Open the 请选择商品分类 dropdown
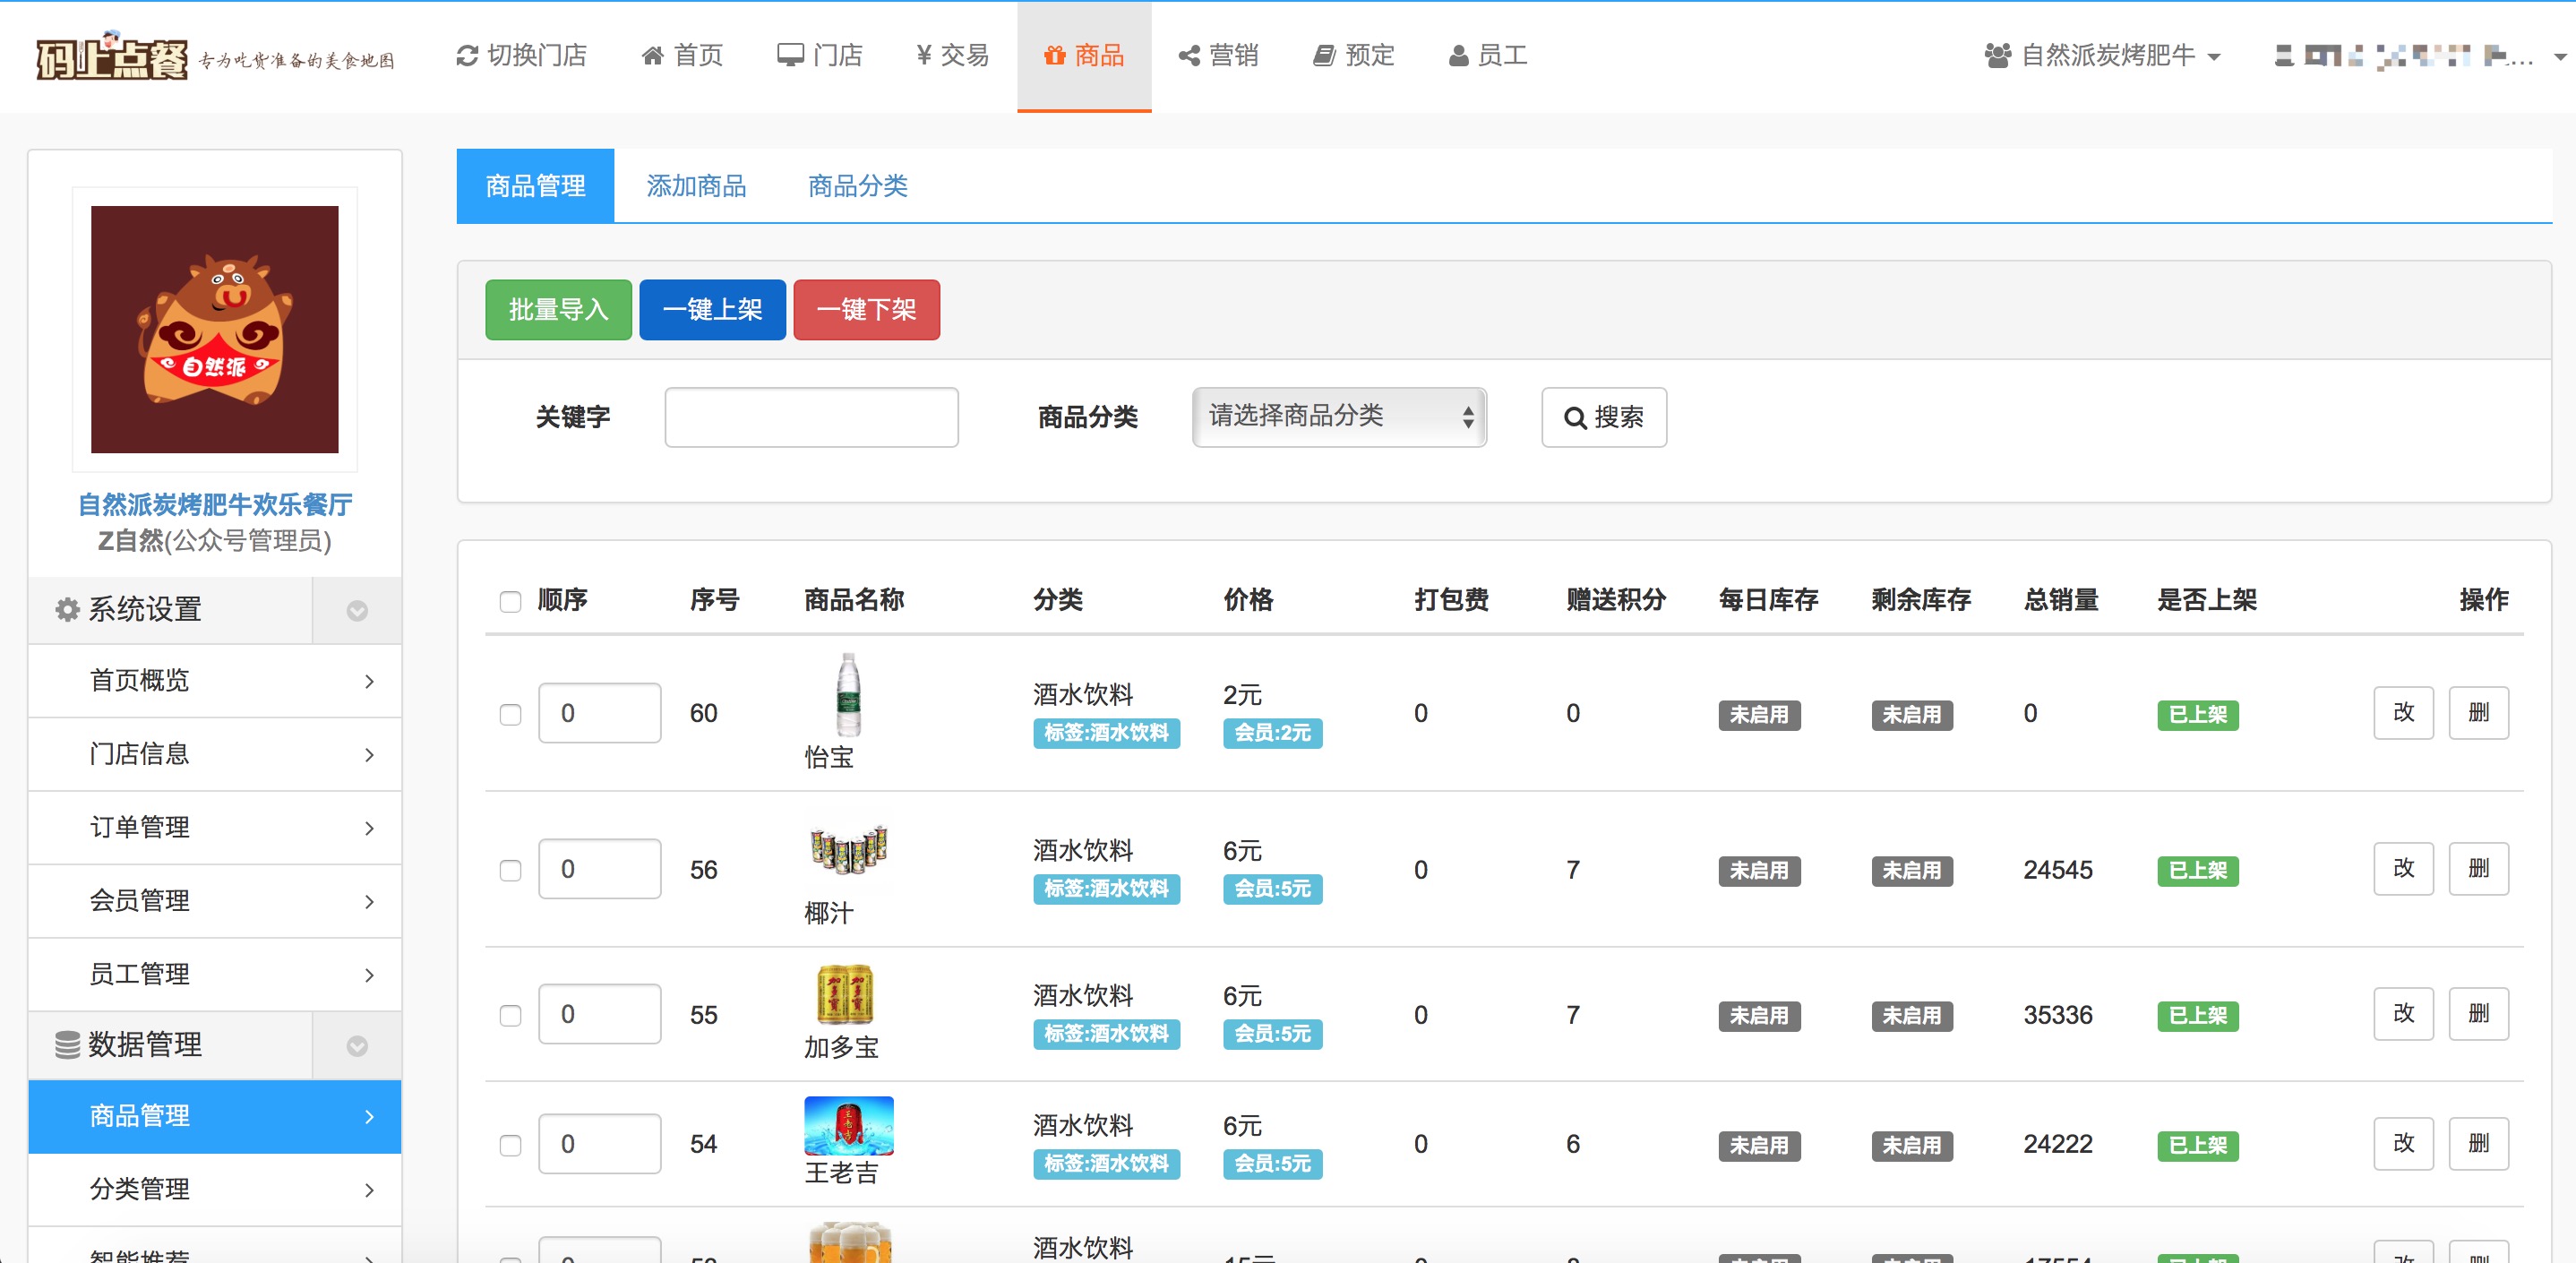Screen dimensions: 2576x1263 (1338, 417)
